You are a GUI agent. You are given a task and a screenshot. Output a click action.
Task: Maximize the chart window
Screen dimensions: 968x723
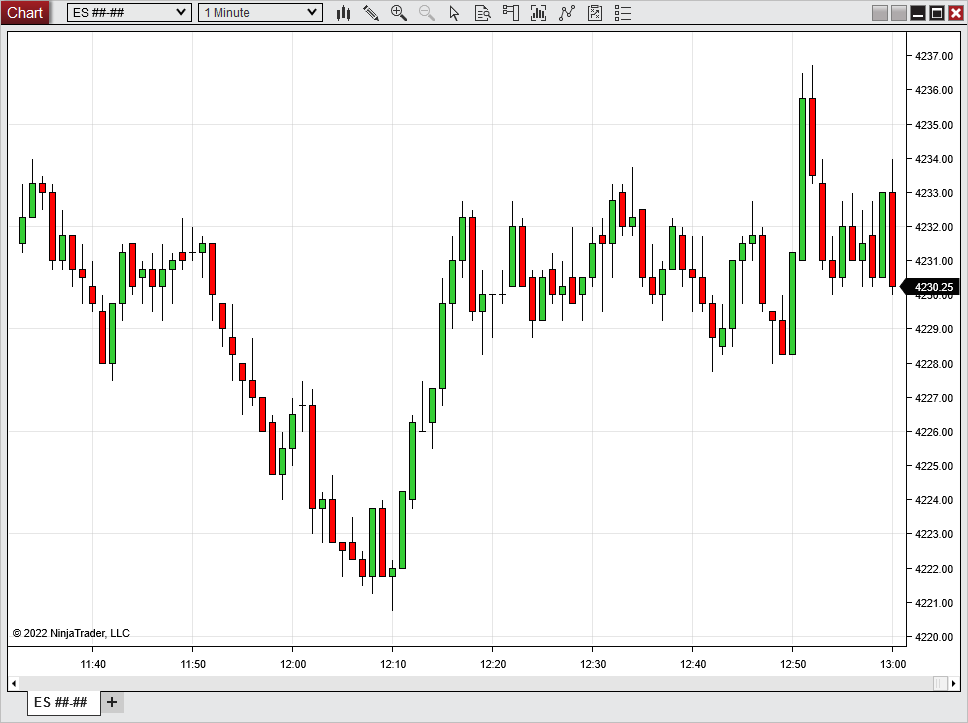point(937,13)
